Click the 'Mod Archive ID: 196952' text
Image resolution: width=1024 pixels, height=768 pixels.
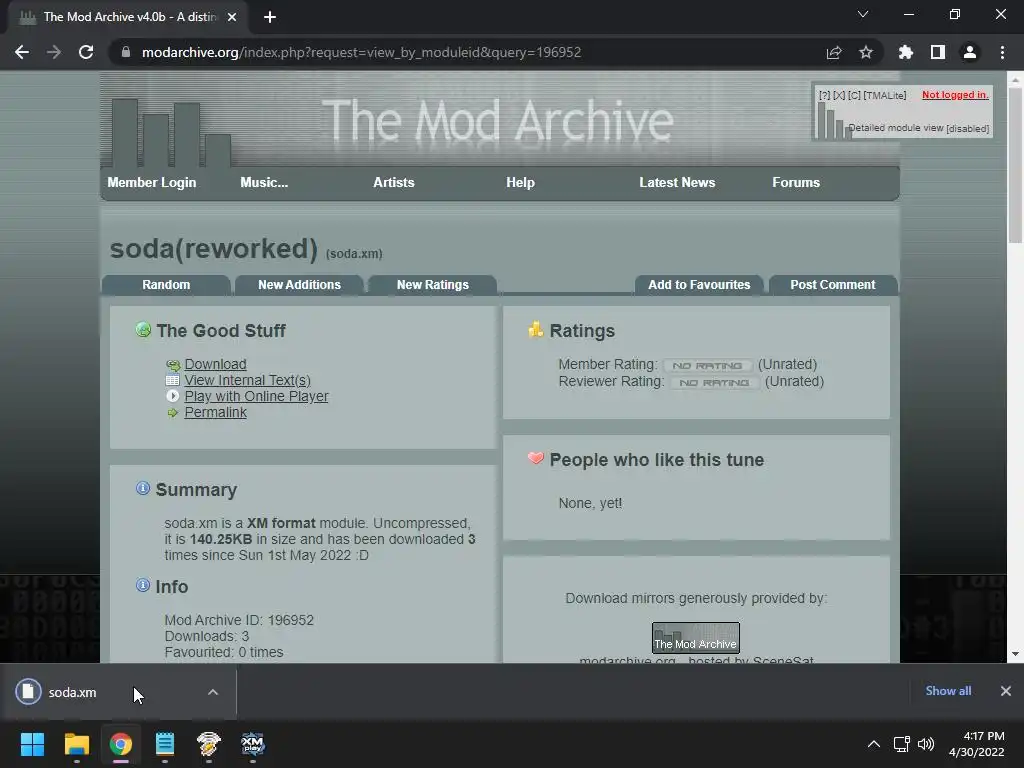click(x=239, y=620)
